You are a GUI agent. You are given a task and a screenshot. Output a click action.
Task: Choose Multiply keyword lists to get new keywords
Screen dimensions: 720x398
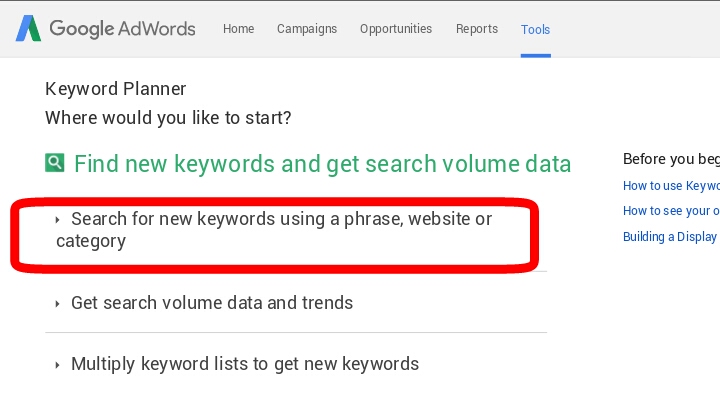click(245, 364)
